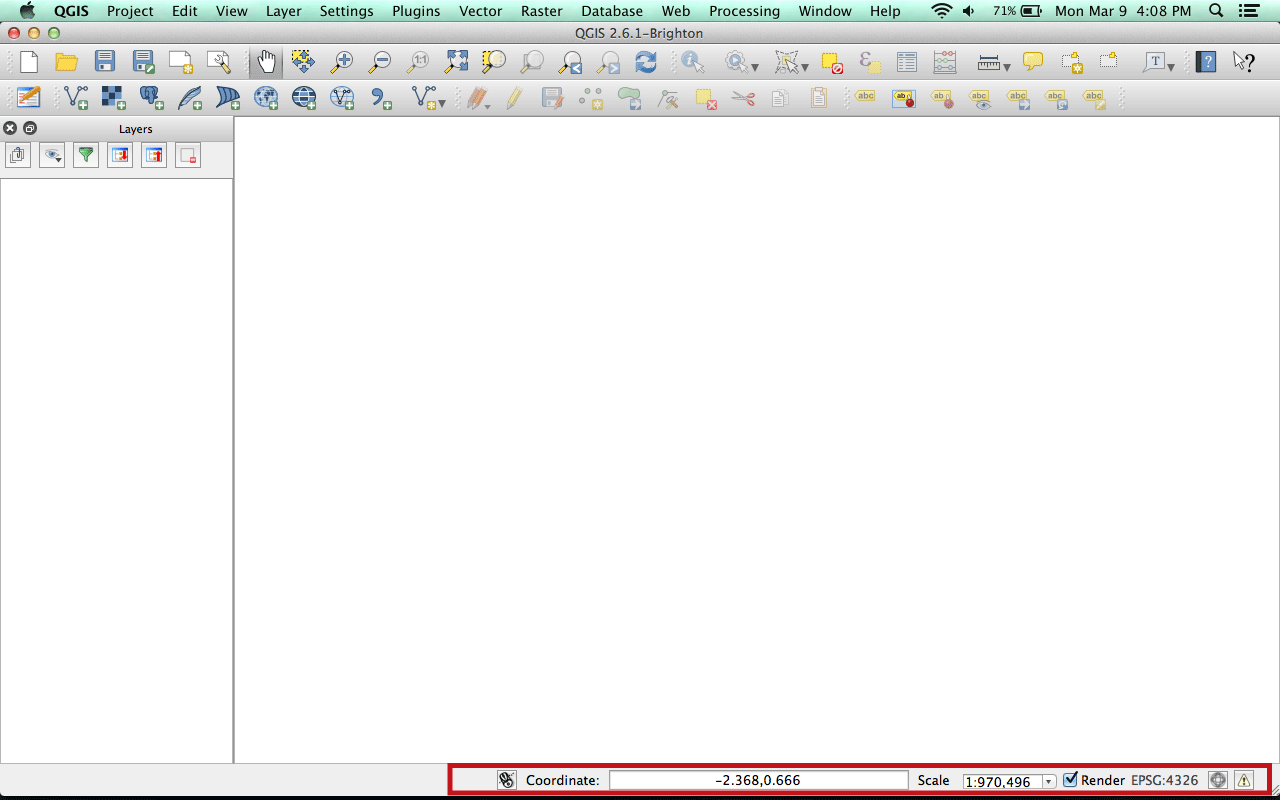Click the Show Bookmarks icon
The image size is (1280, 800).
[x=1109, y=62]
